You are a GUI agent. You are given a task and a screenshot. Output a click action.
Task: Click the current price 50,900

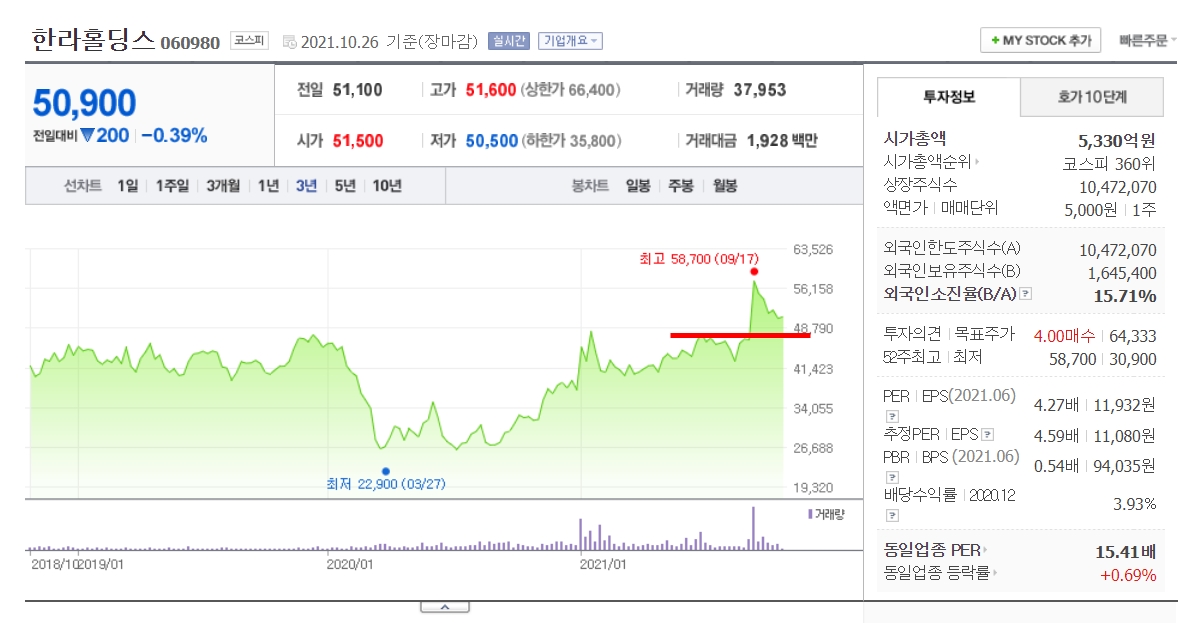pyautogui.click(x=84, y=103)
